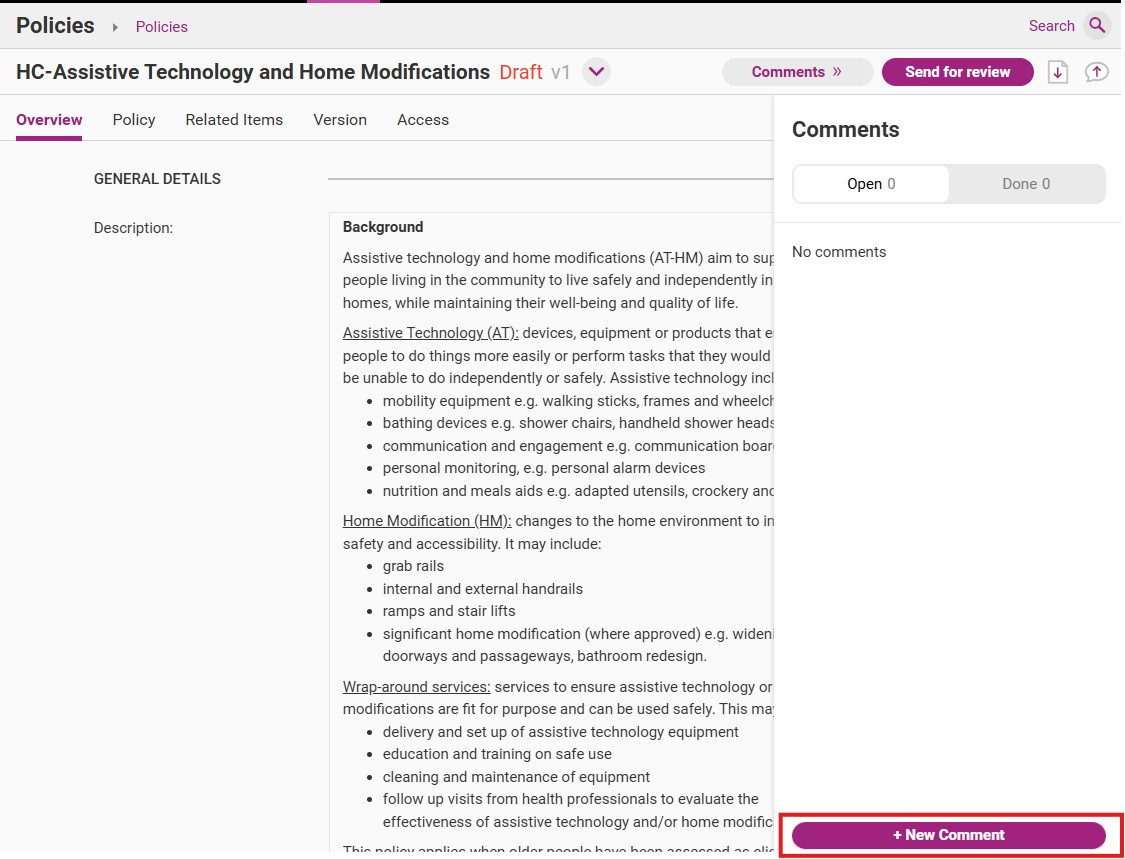Expand the version dropdown chevron beside v1
Image resolution: width=1125 pixels, height=859 pixels.
[596, 72]
